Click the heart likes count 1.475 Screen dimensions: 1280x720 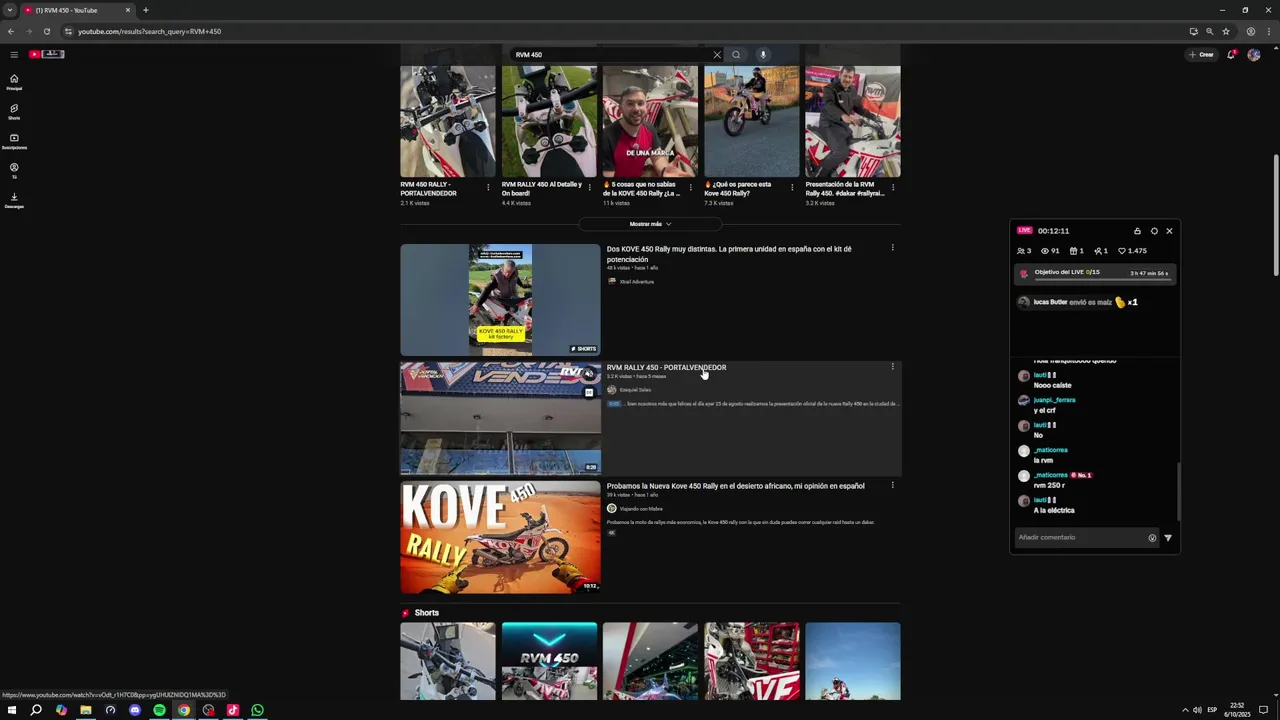[x=1132, y=251]
